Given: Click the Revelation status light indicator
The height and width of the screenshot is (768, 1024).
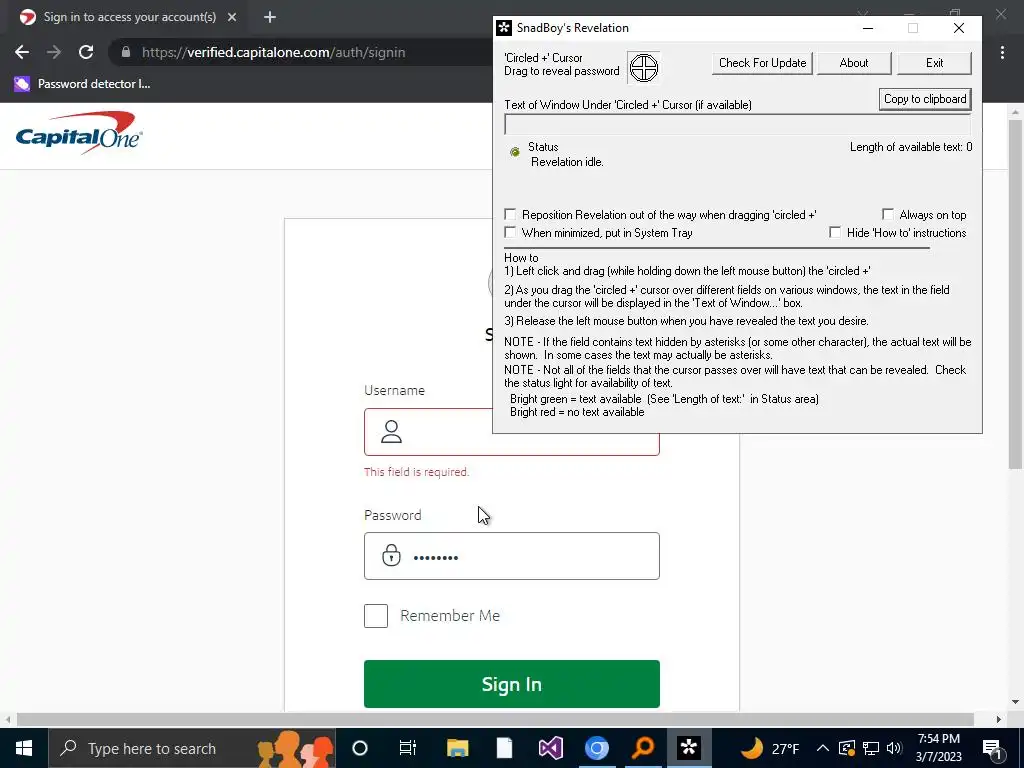Looking at the screenshot, I should 515,152.
